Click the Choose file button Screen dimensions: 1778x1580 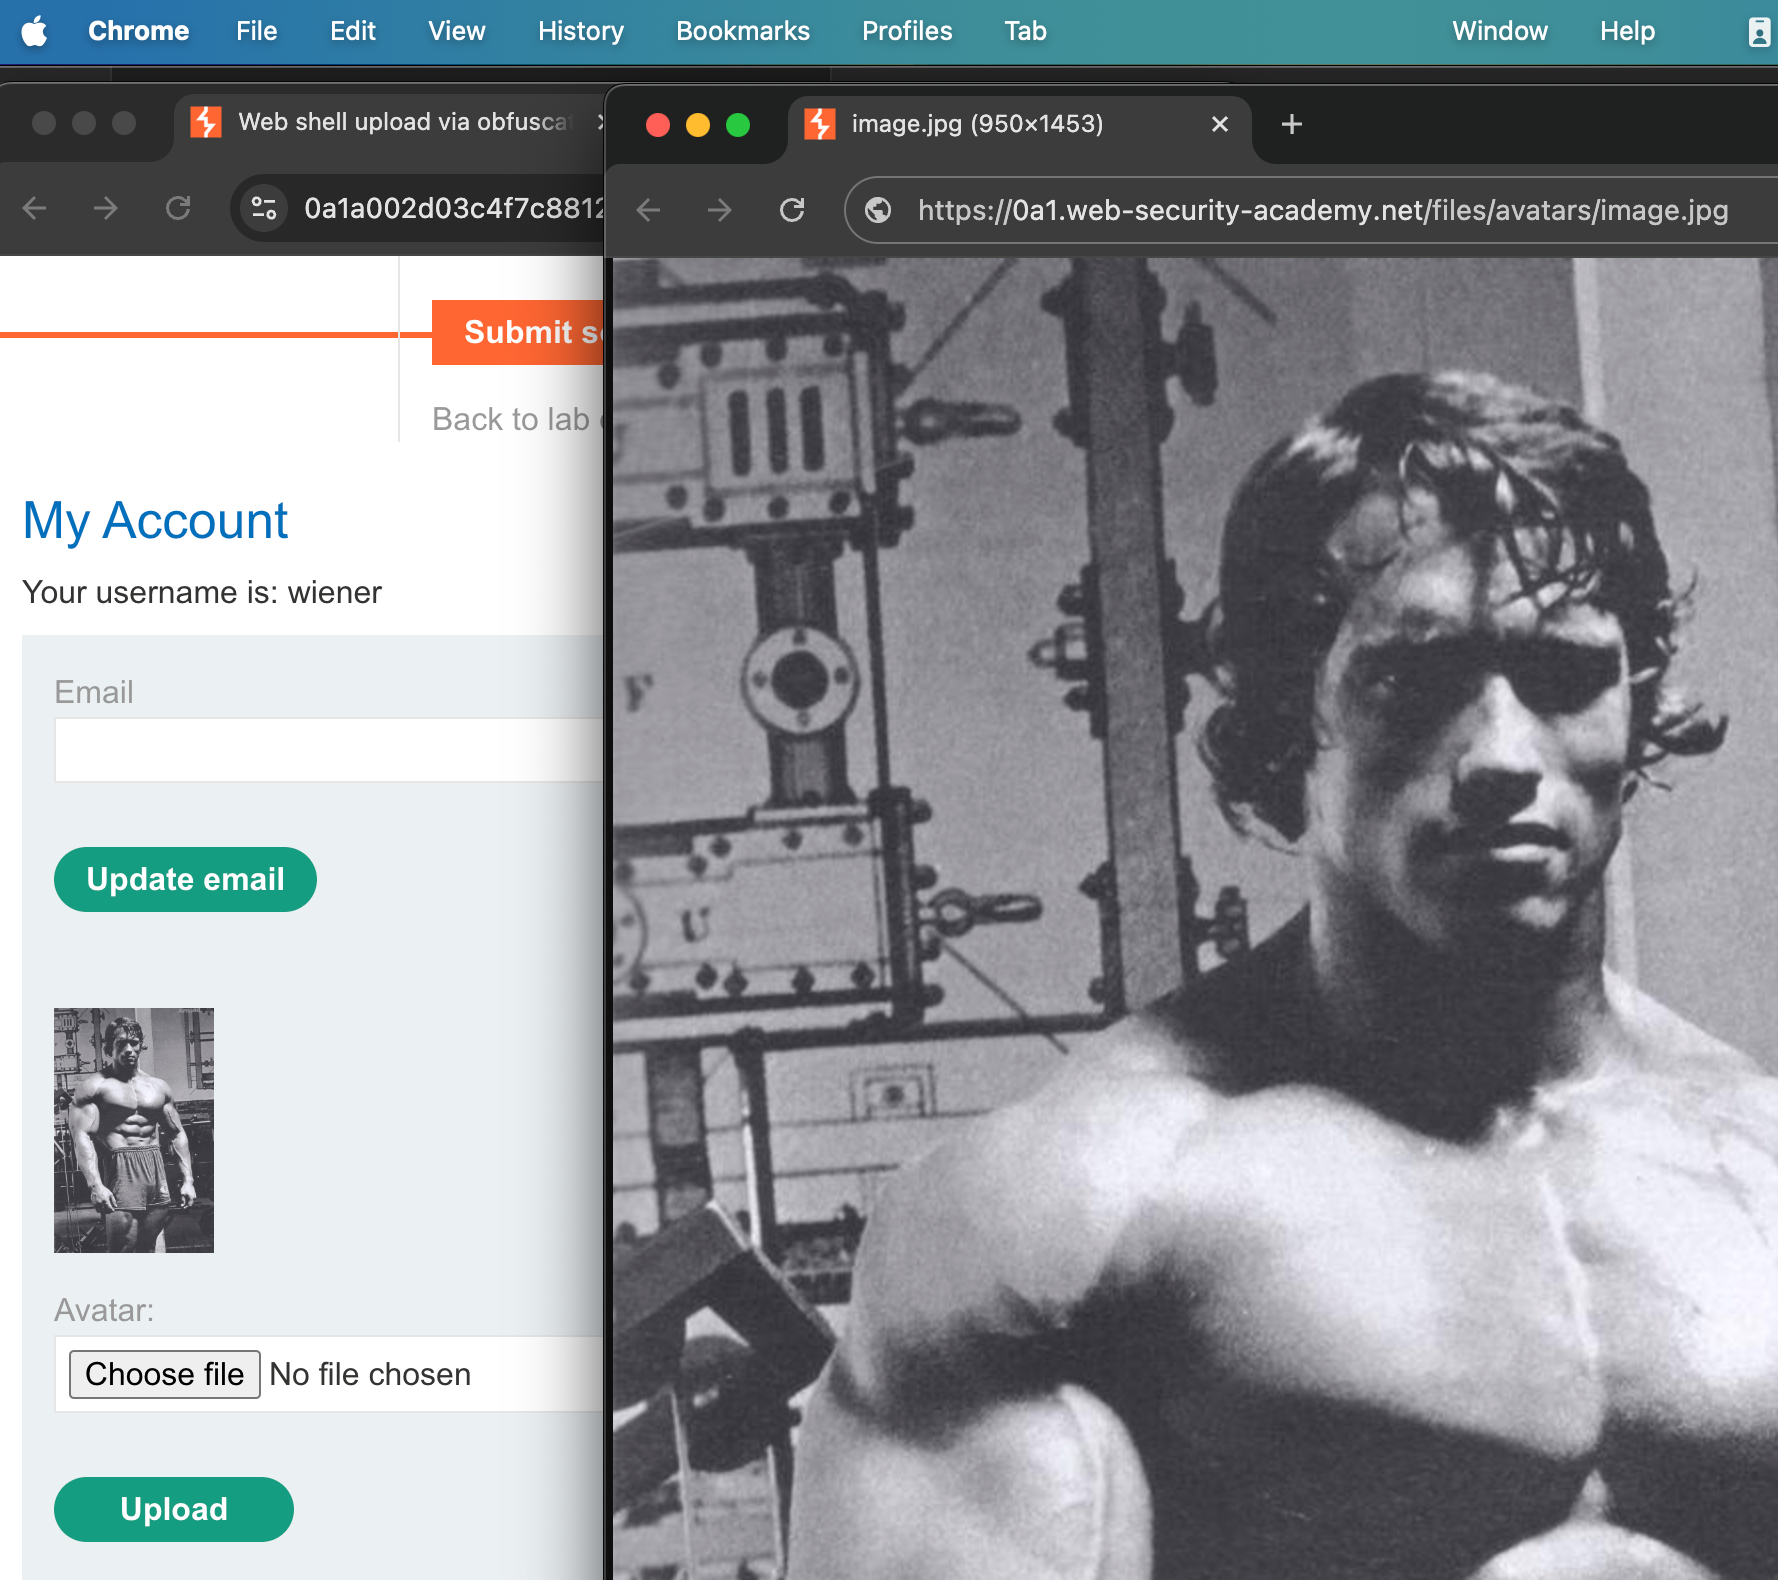click(x=164, y=1374)
